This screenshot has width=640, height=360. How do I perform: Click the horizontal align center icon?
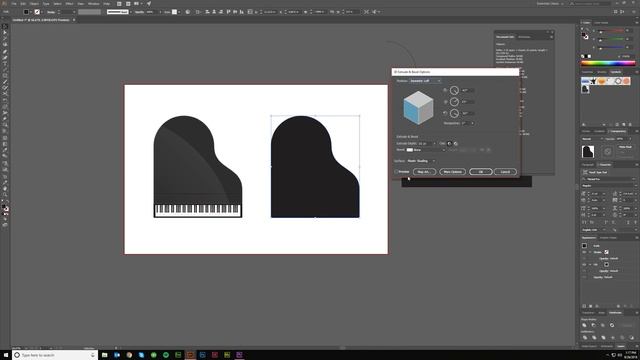(214, 12)
